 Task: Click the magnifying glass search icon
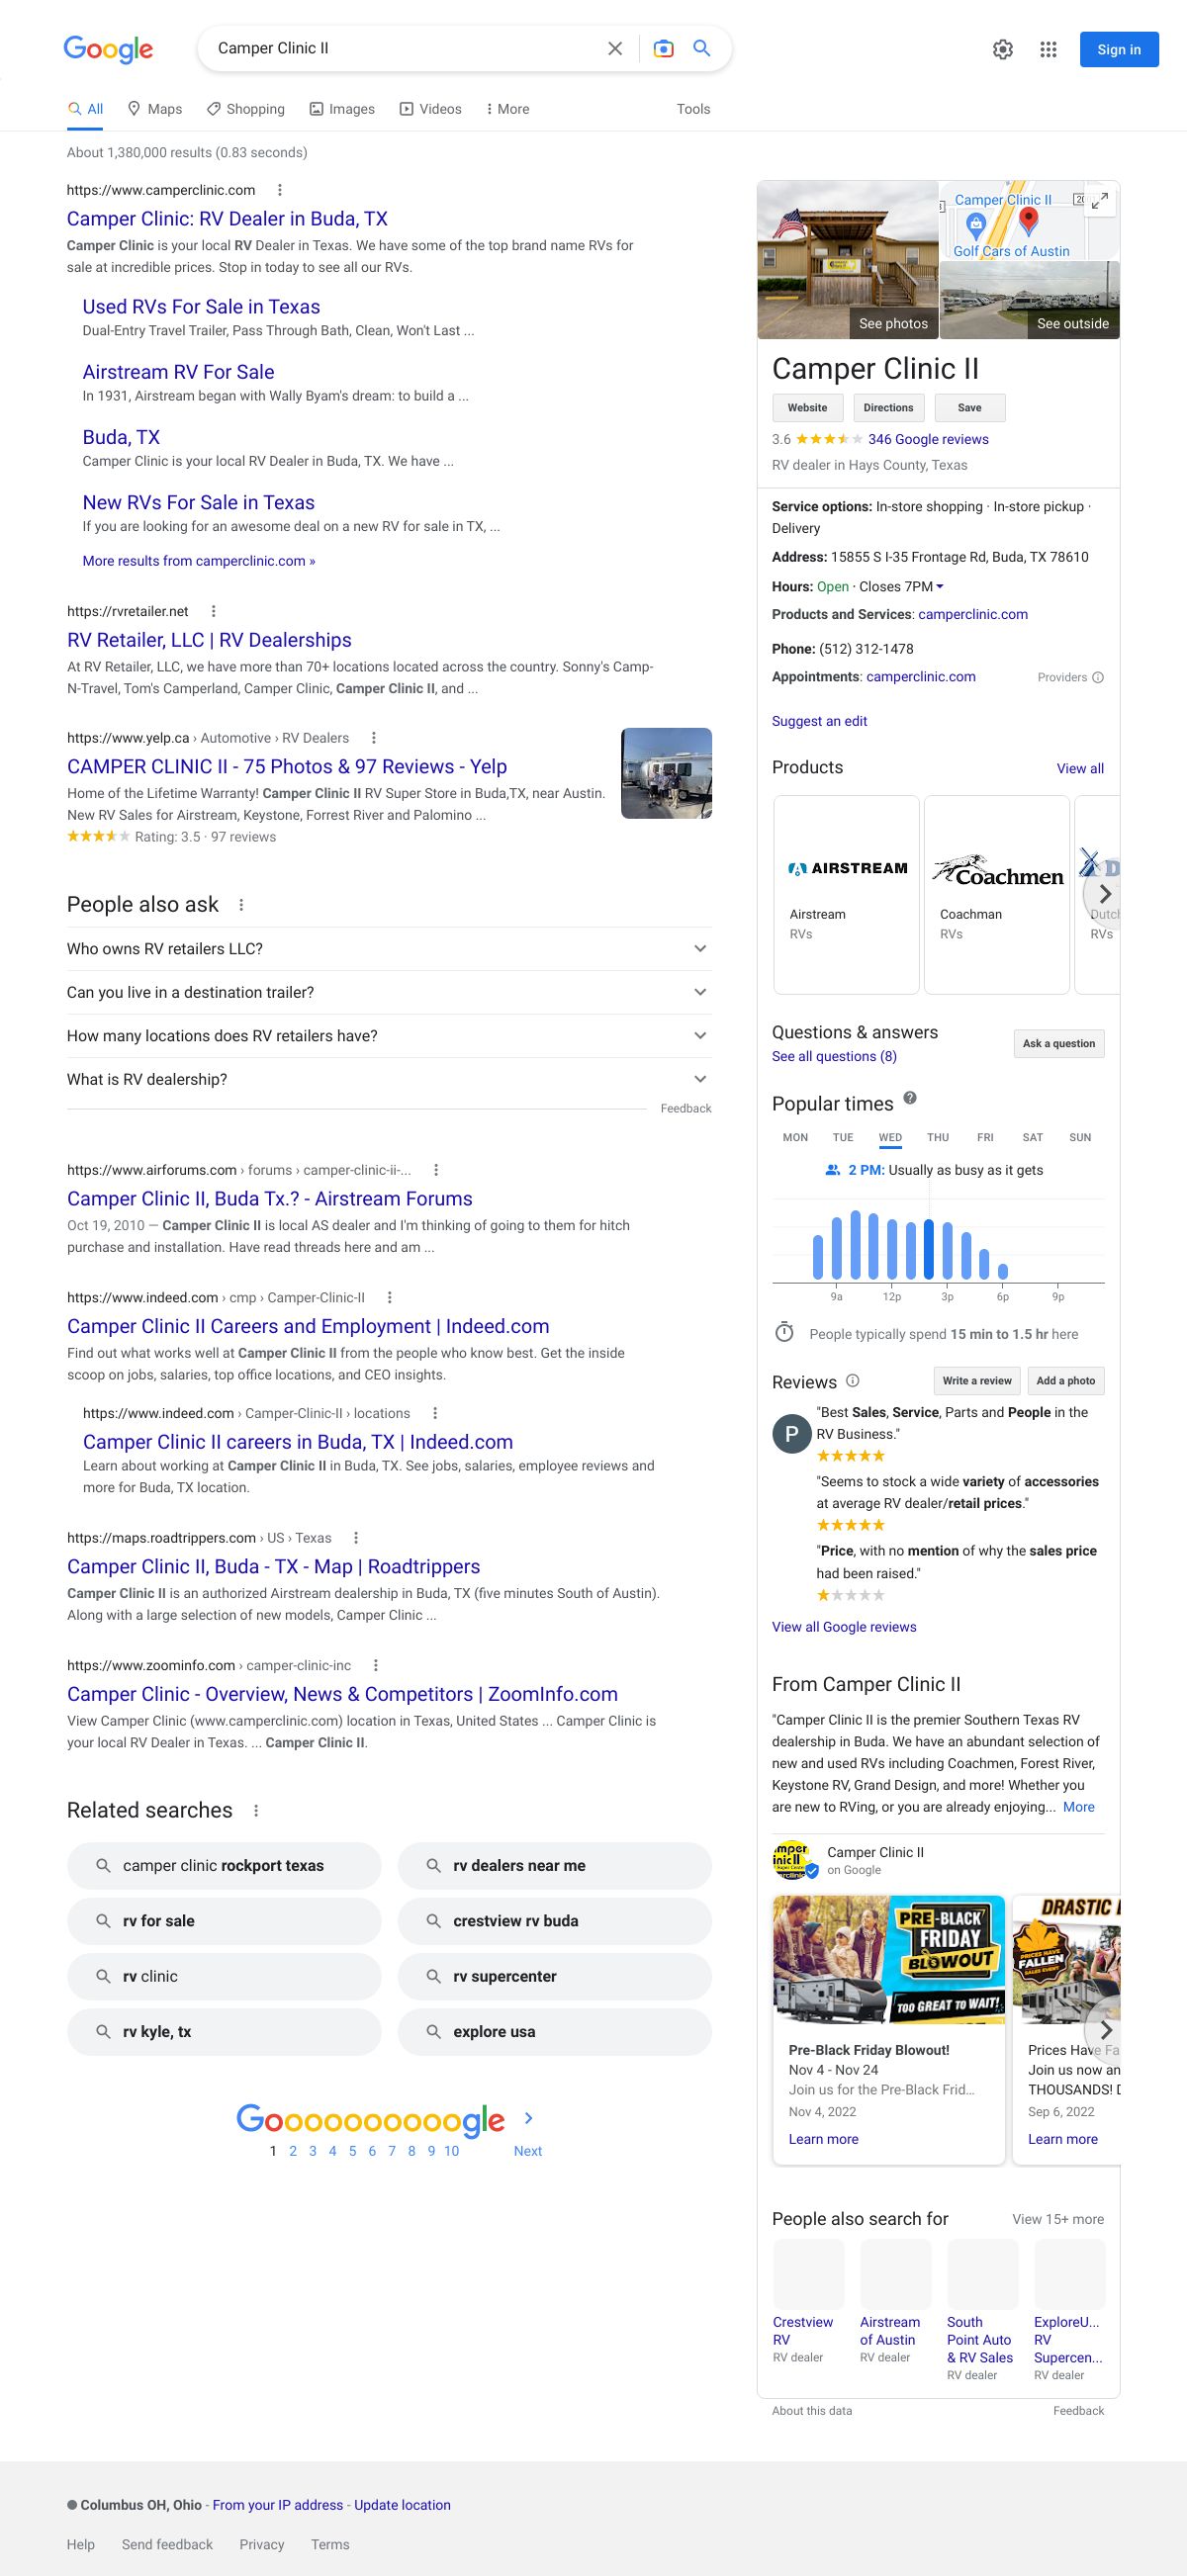(x=702, y=49)
